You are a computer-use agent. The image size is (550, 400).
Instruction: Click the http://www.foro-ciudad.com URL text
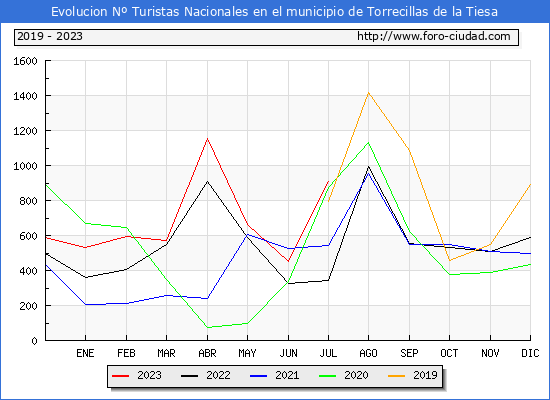(434, 36)
